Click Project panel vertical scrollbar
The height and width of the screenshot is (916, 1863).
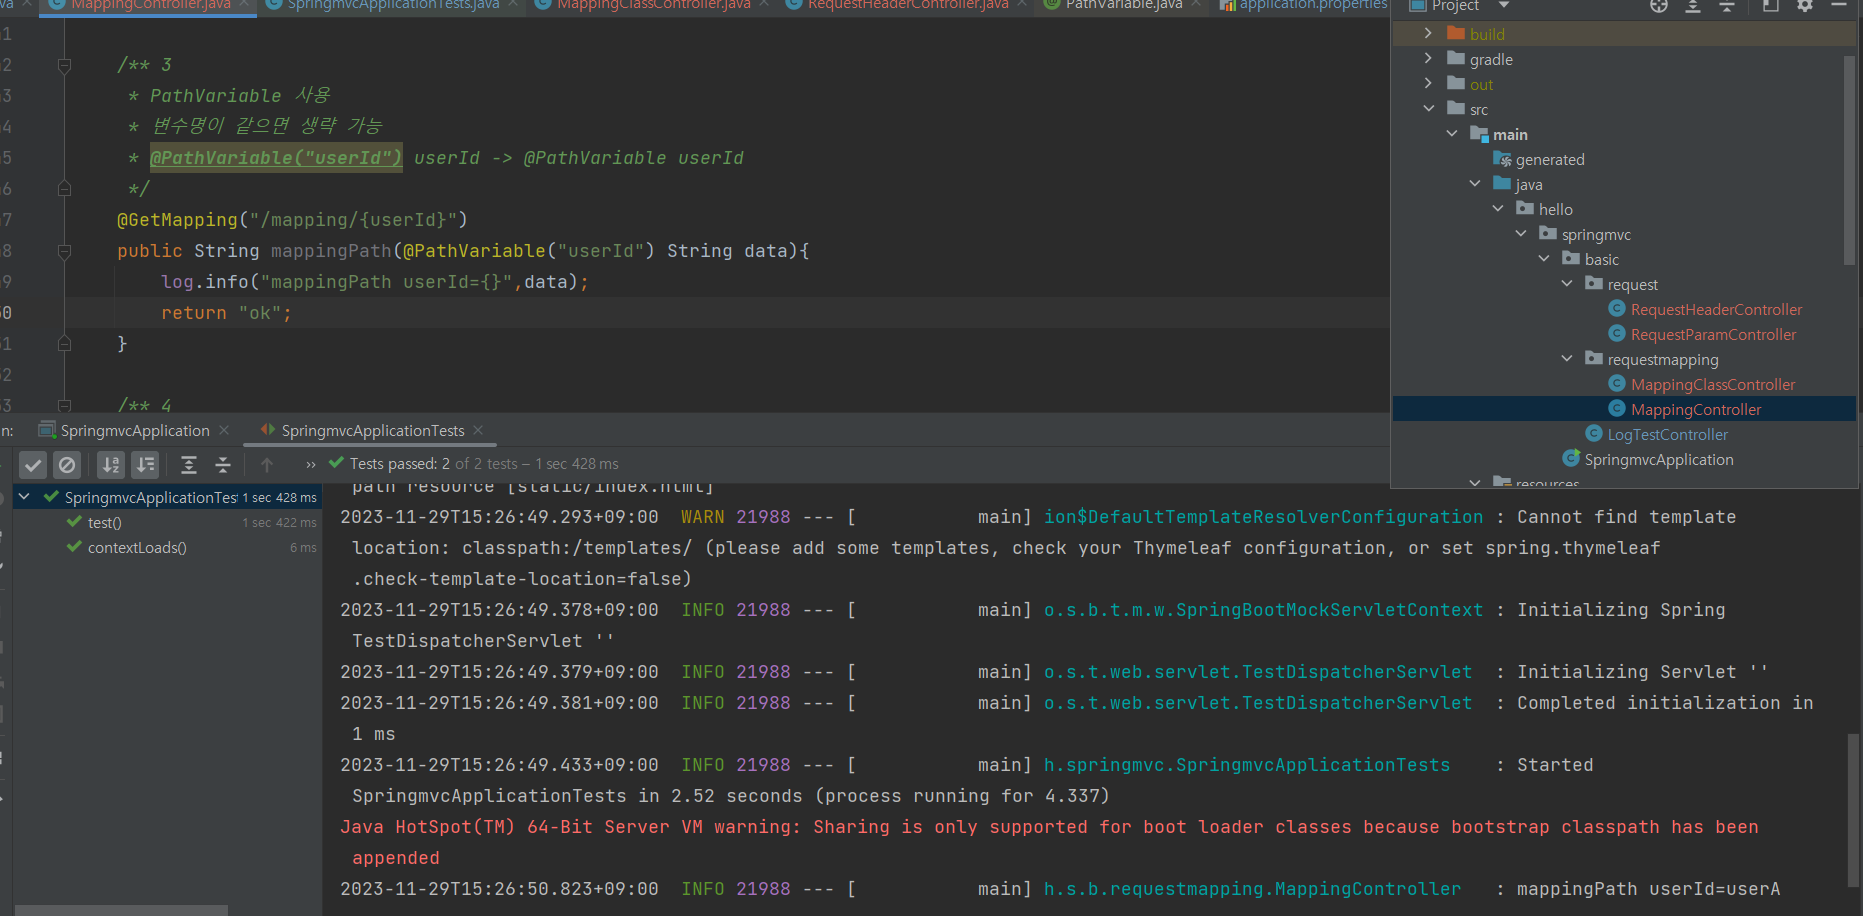click(1849, 160)
